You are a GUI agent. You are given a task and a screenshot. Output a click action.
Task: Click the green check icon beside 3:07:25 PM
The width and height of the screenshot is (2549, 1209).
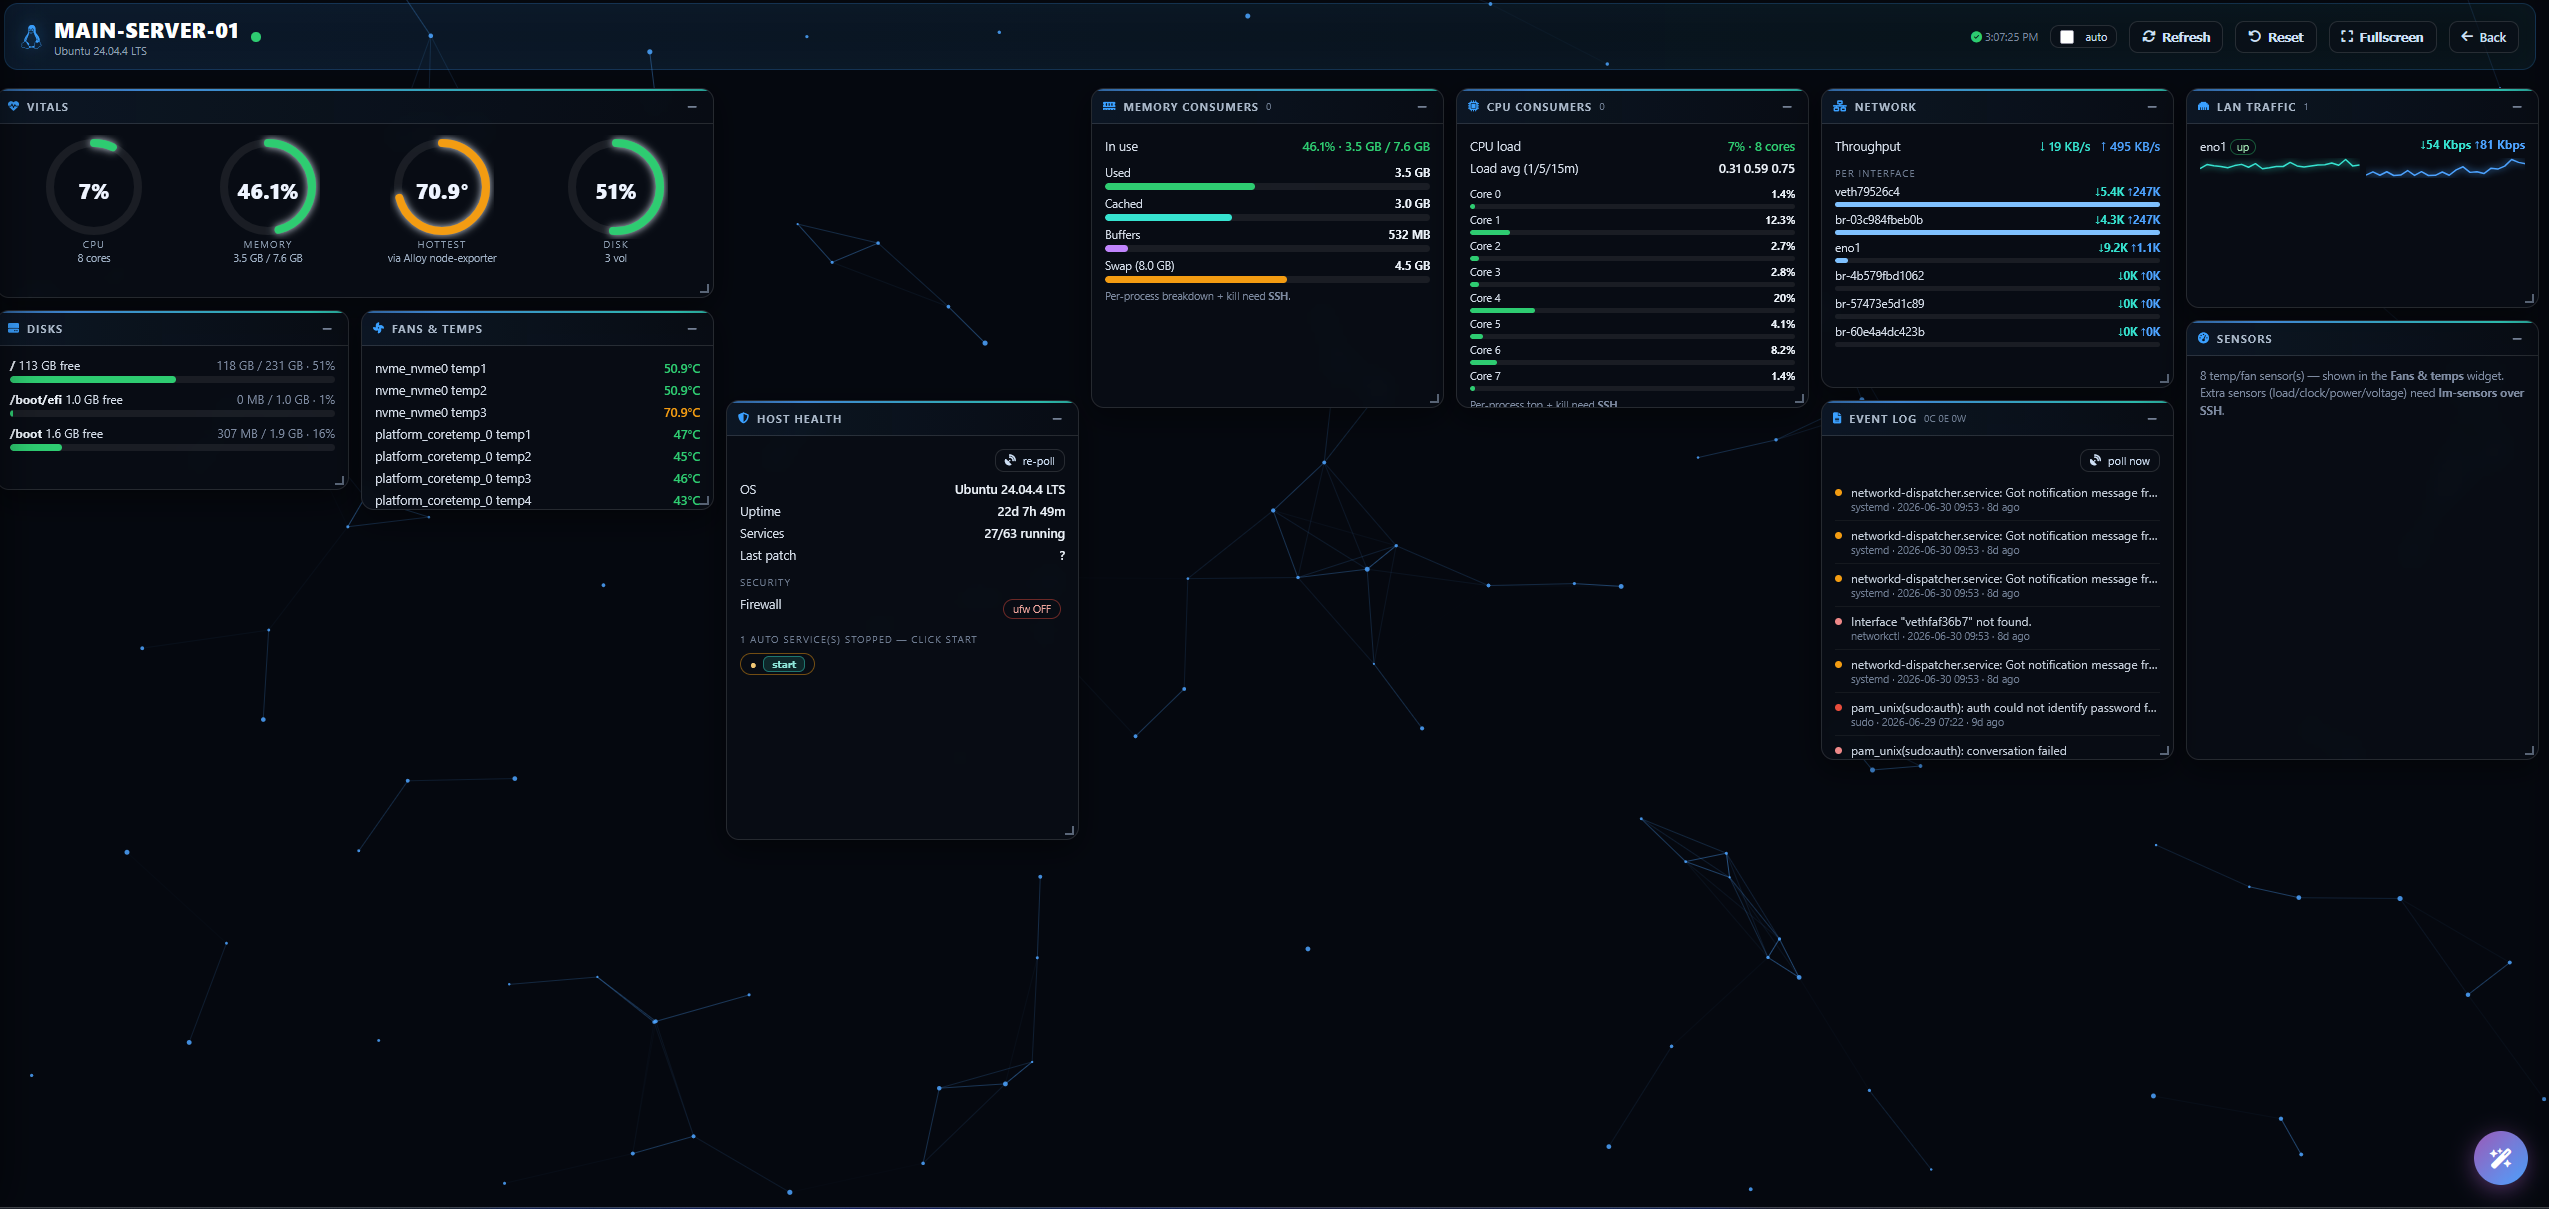click(1976, 37)
